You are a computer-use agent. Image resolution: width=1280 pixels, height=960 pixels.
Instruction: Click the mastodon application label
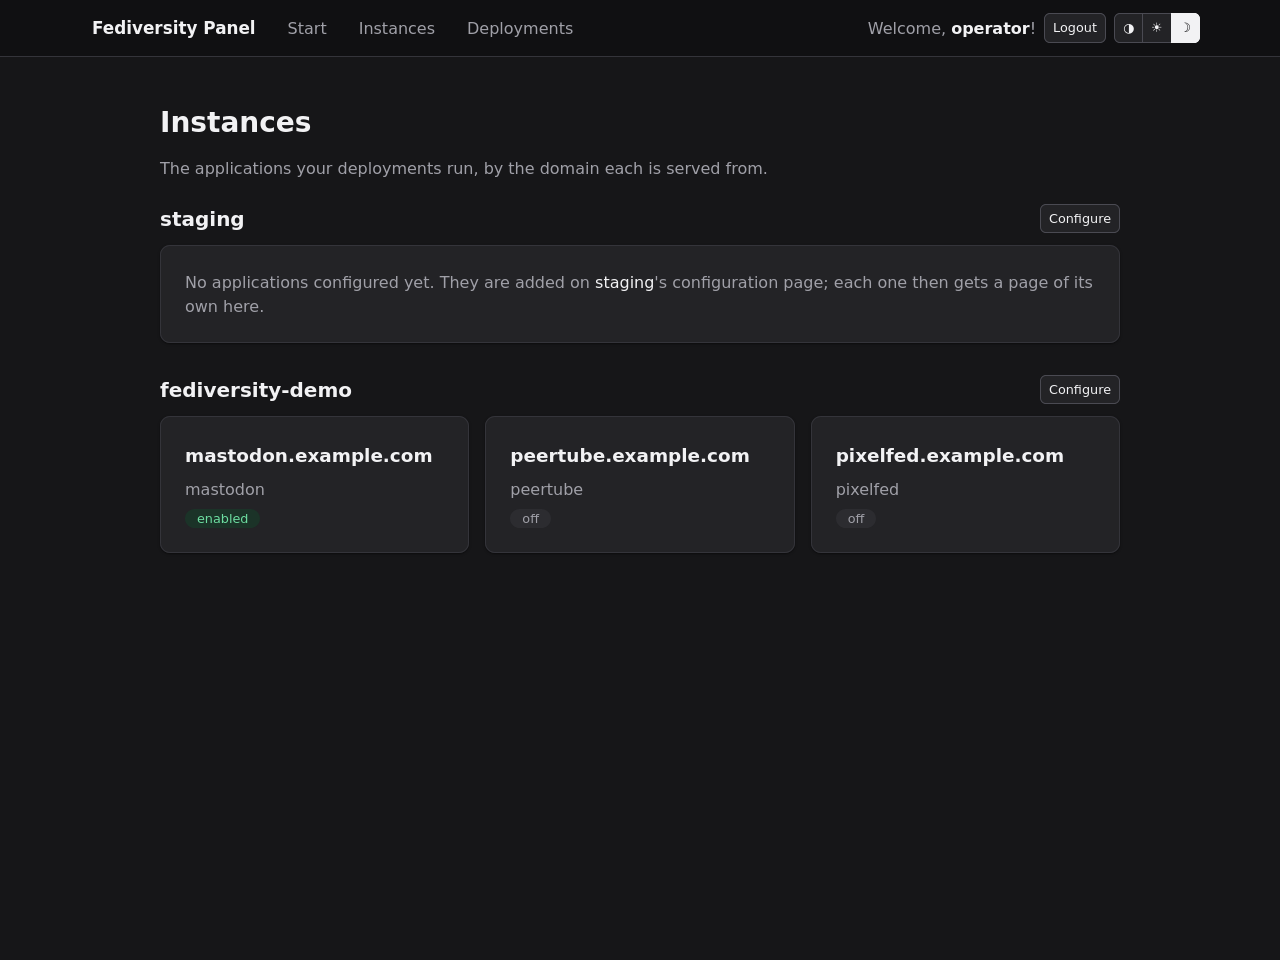pos(225,489)
